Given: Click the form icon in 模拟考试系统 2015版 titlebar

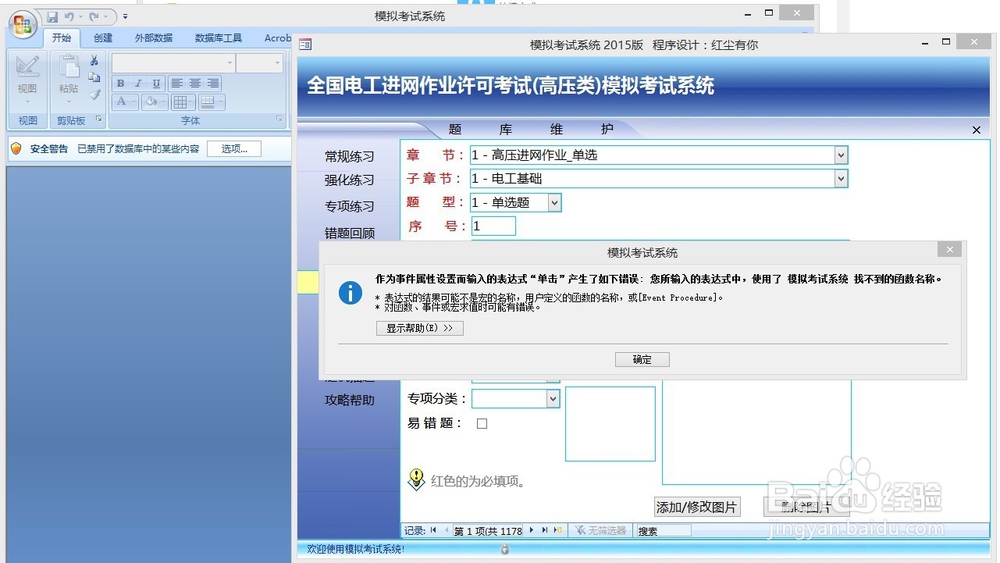Looking at the screenshot, I should tap(305, 44).
